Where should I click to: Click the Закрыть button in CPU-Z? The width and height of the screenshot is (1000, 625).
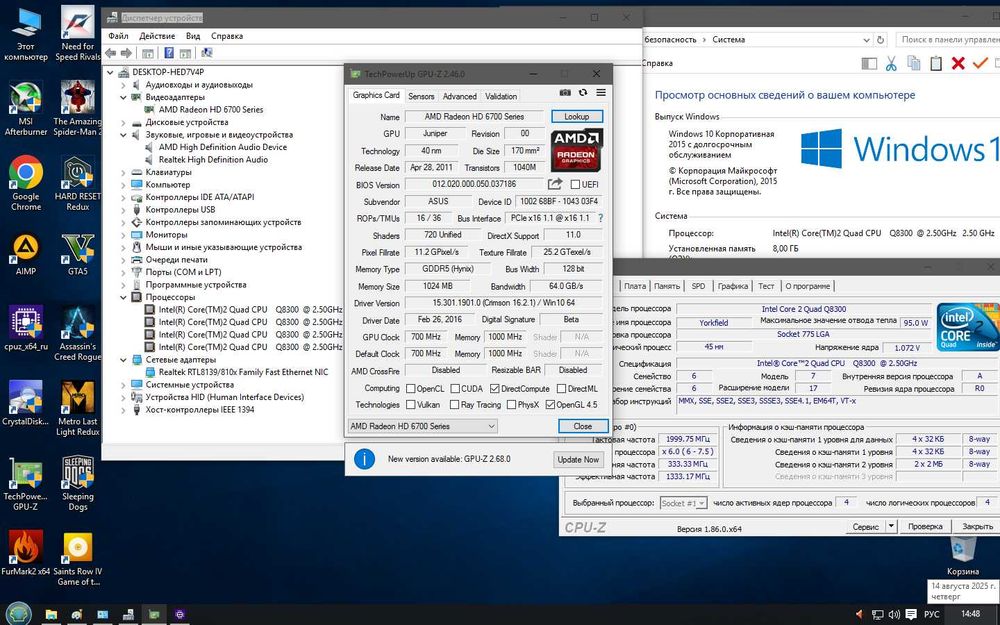pos(977,527)
